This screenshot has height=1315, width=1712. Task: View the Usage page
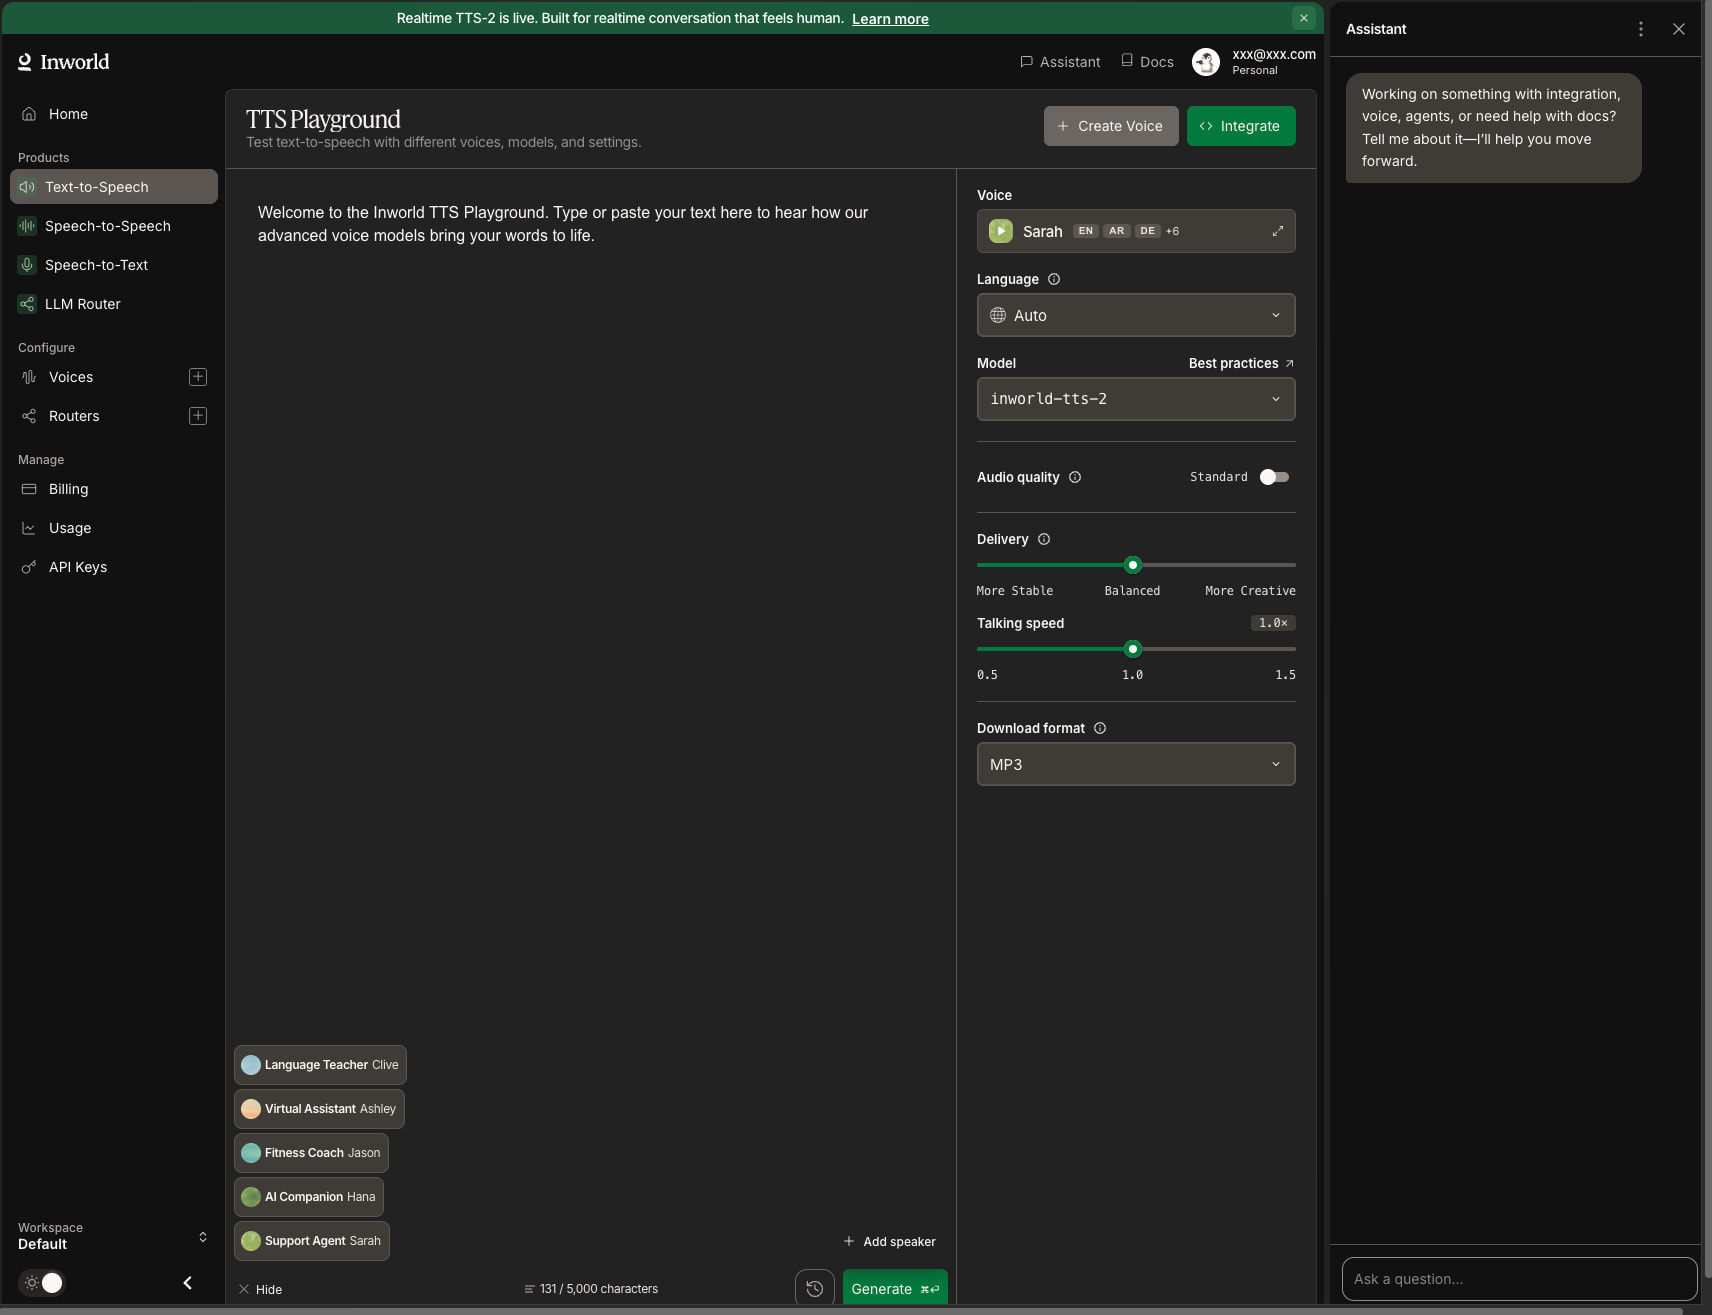click(x=114, y=528)
